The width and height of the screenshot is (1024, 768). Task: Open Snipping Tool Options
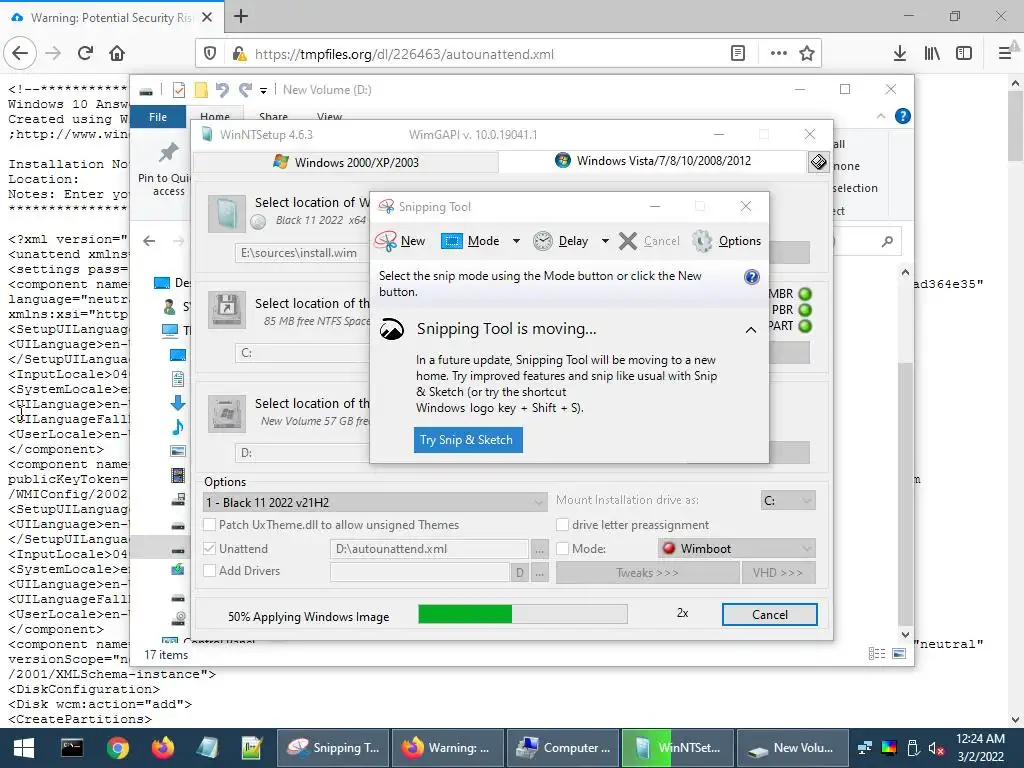tap(727, 241)
